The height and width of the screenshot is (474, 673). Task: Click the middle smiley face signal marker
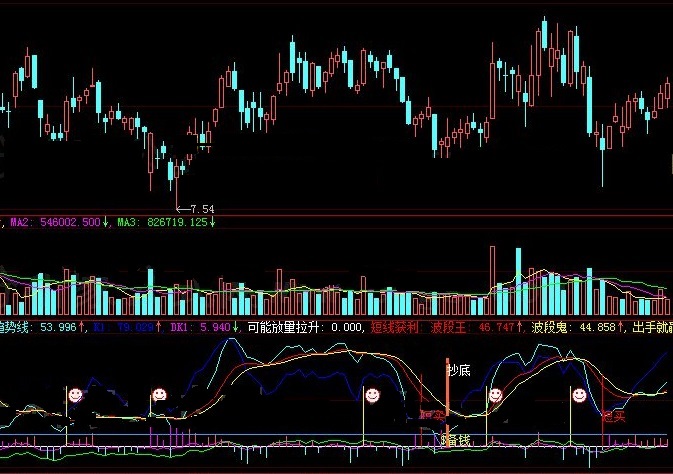(372, 395)
